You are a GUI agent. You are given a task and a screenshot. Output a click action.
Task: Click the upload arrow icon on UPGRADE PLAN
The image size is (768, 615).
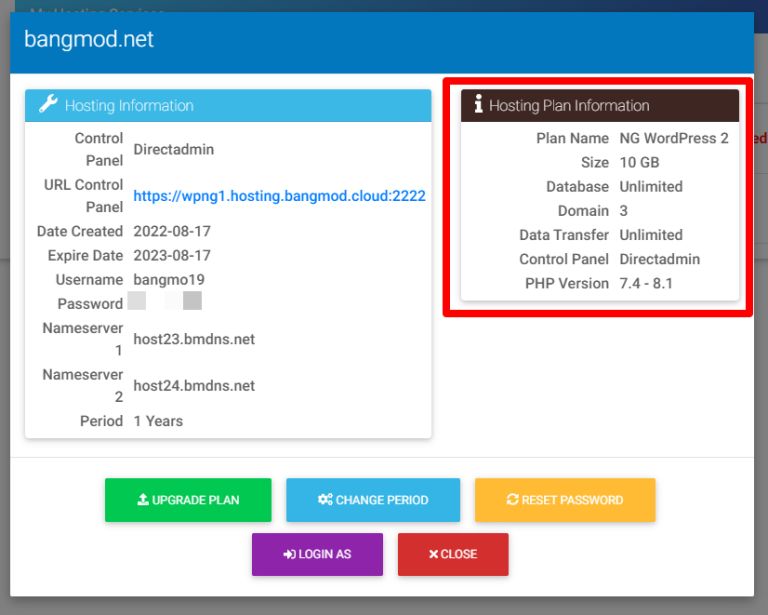[x=143, y=499]
